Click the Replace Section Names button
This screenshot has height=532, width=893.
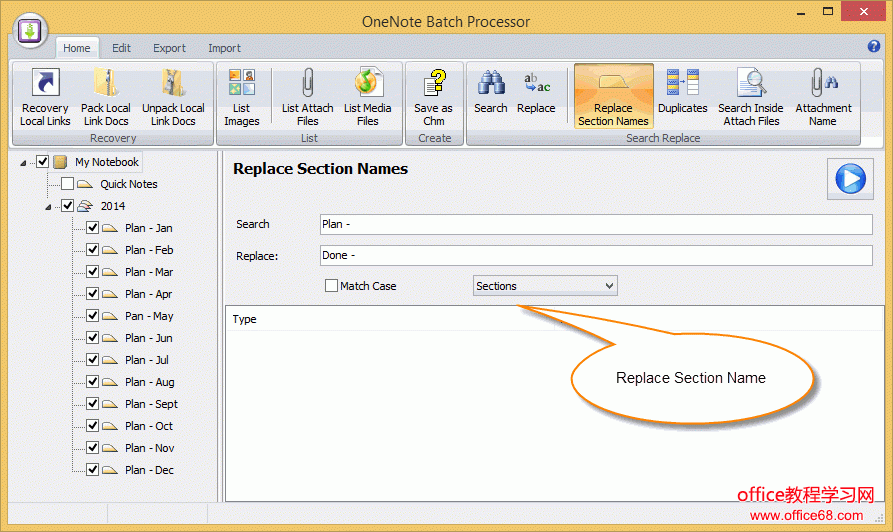tap(613, 97)
